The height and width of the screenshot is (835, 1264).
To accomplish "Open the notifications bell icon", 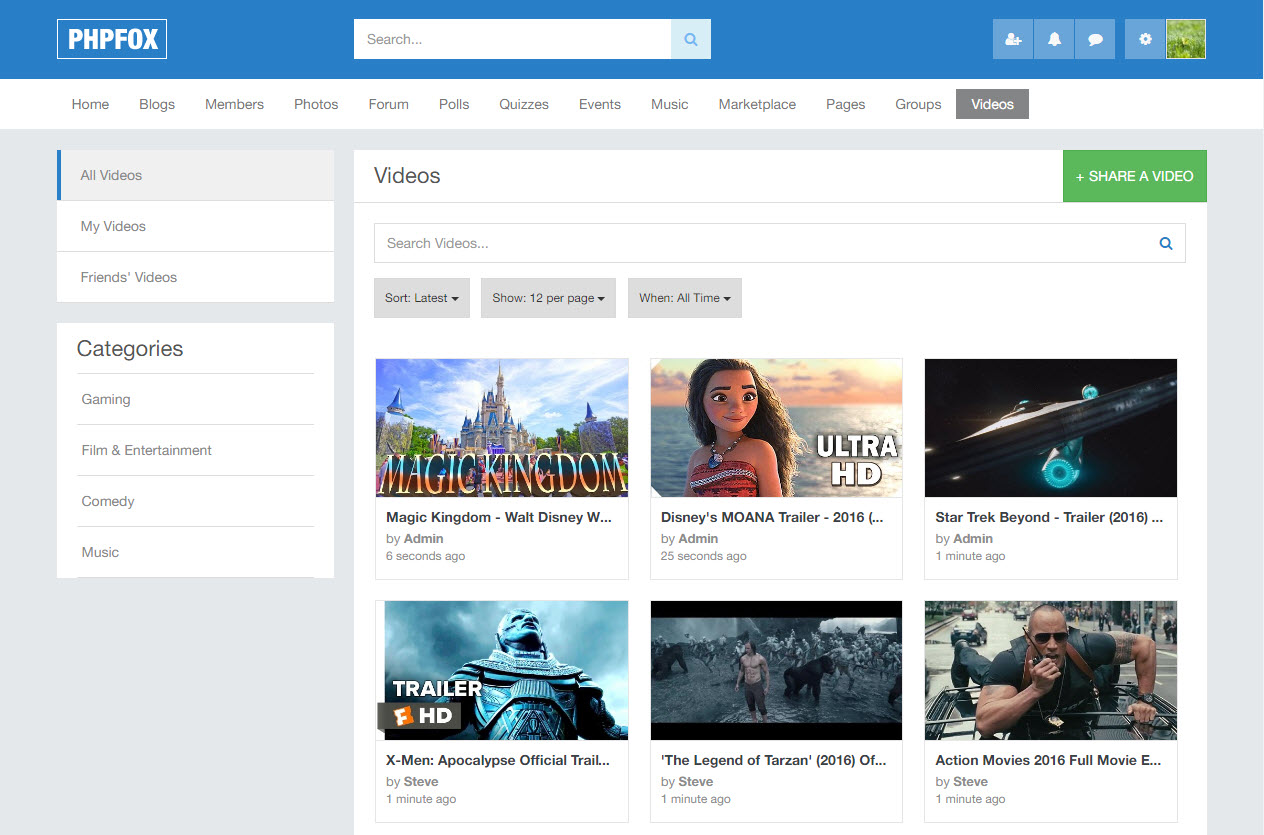I will pos(1053,39).
